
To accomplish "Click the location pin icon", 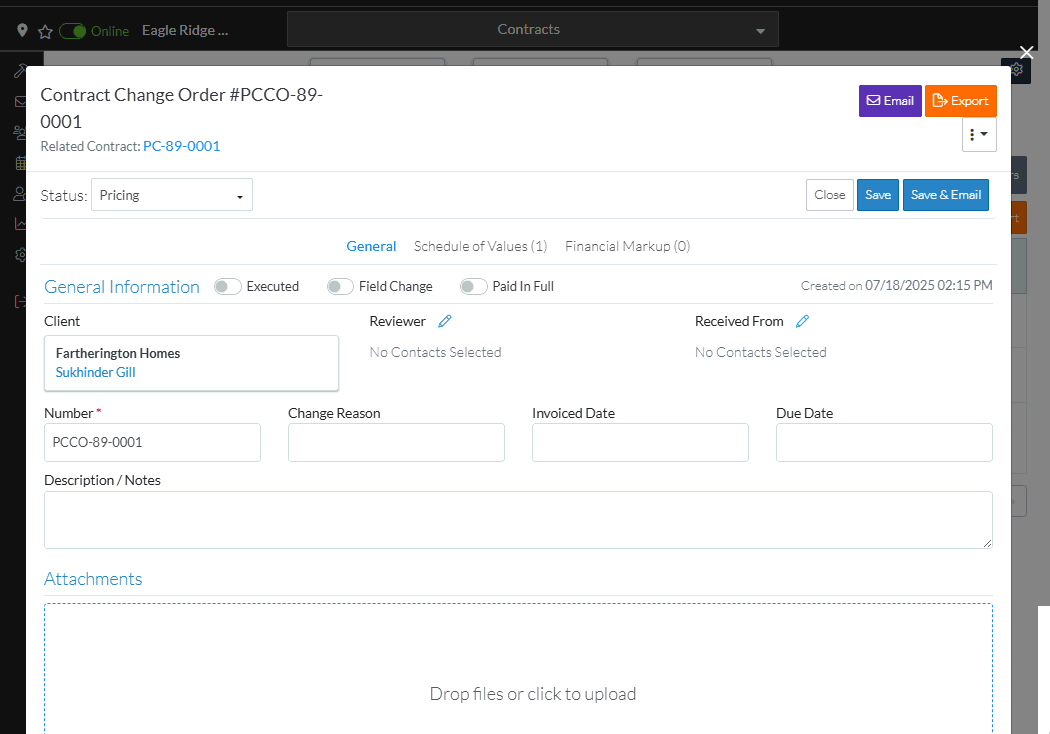I will pyautogui.click(x=22, y=31).
